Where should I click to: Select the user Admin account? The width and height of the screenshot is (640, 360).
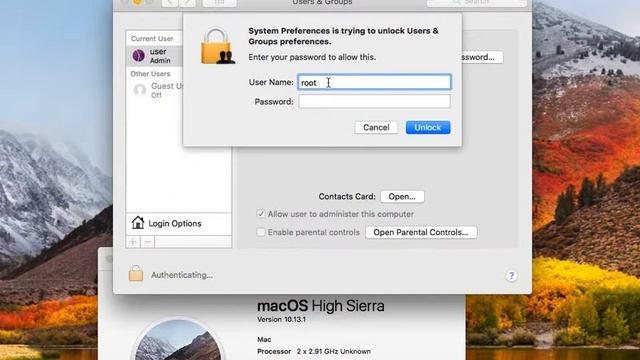coord(155,56)
